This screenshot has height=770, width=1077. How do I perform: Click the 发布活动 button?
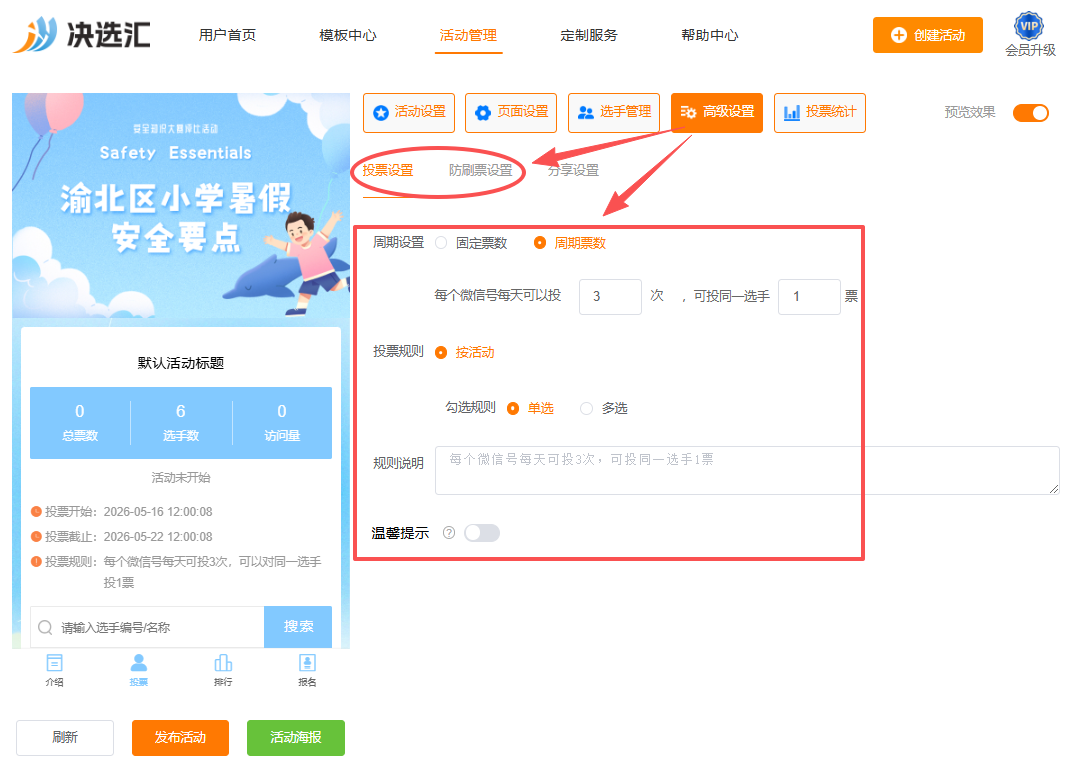[180, 738]
